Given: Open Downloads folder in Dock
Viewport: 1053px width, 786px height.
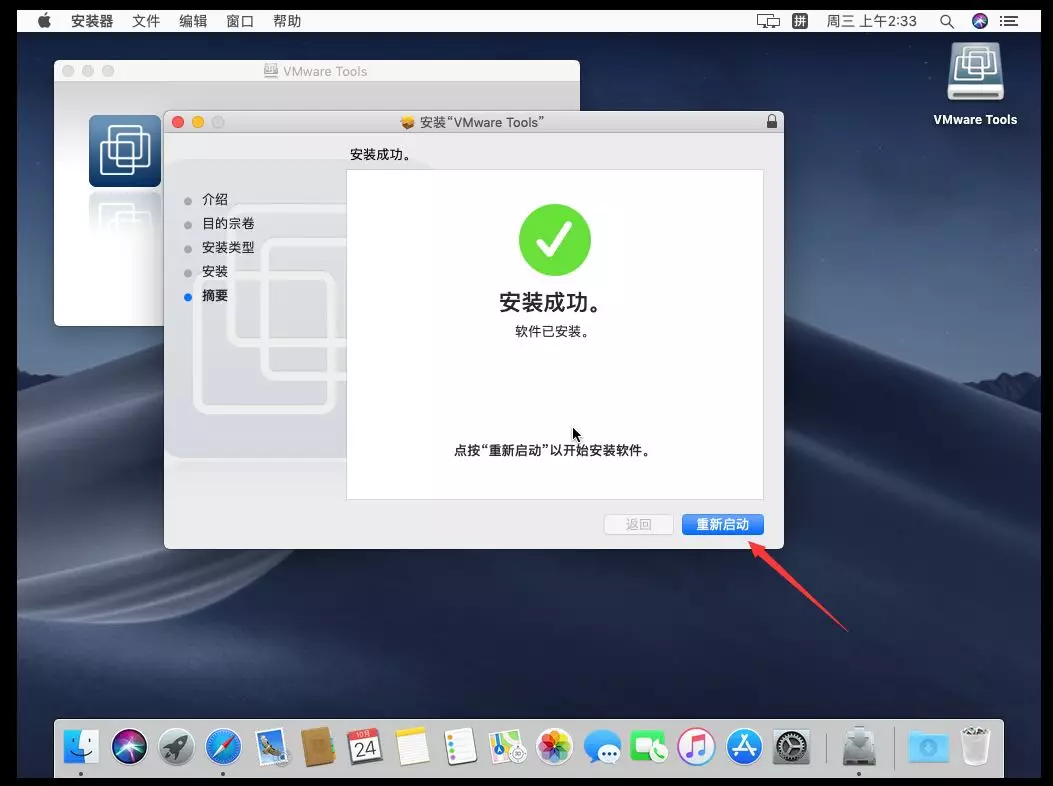Looking at the screenshot, I should 928,746.
